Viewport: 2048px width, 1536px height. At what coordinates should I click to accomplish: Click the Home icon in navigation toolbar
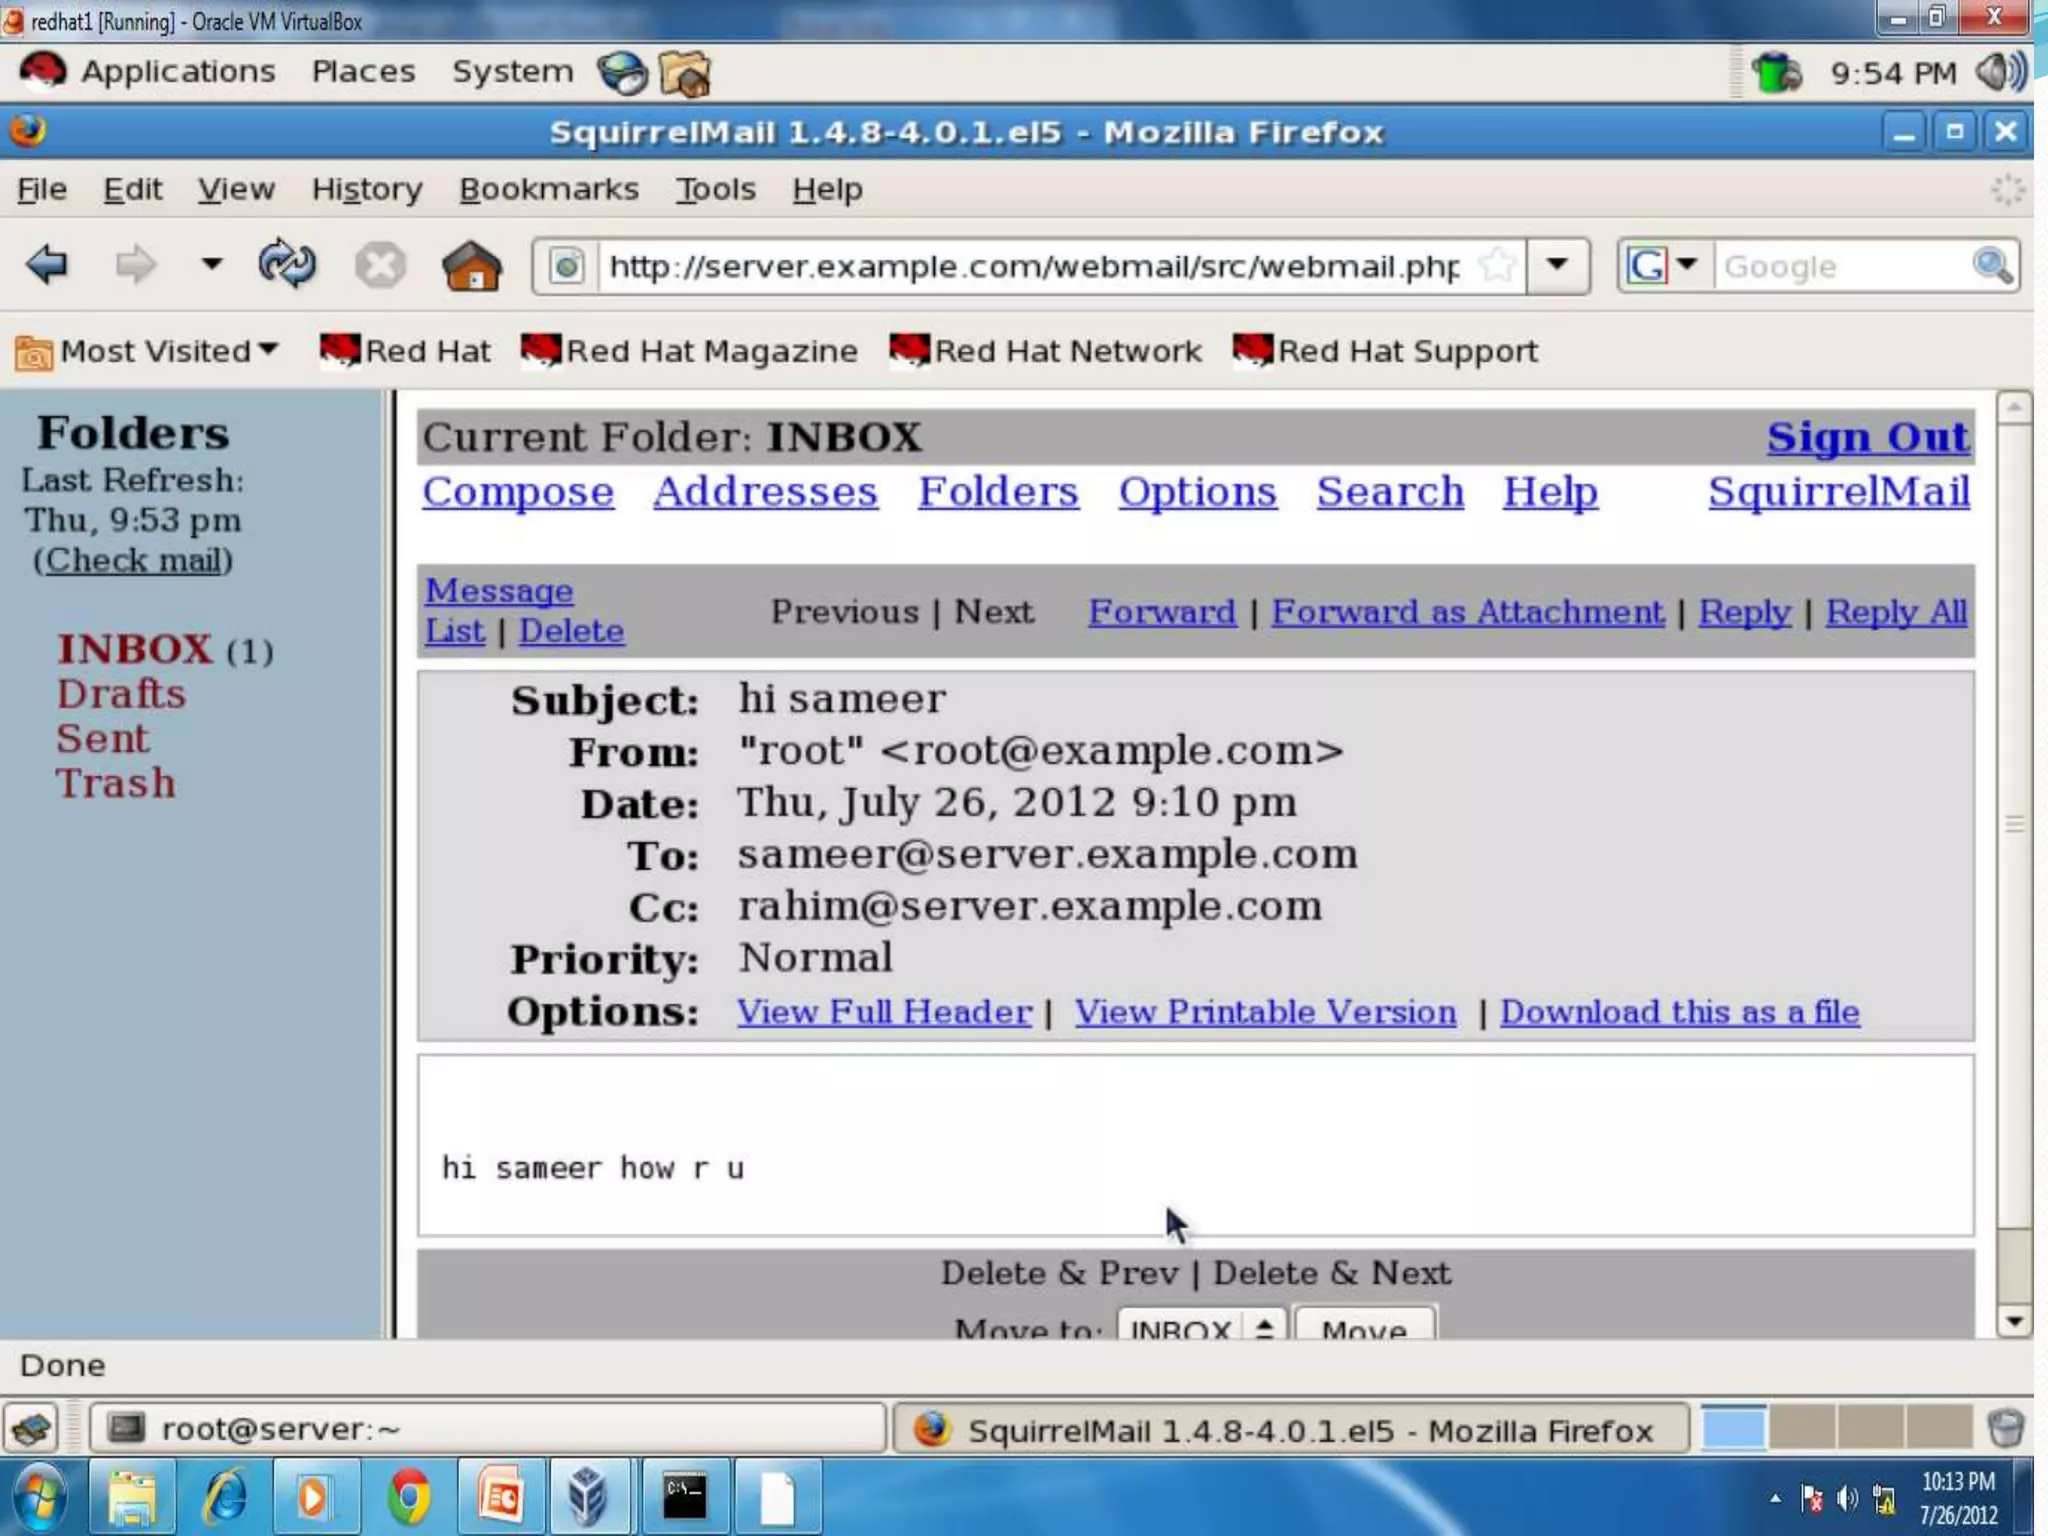click(471, 266)
